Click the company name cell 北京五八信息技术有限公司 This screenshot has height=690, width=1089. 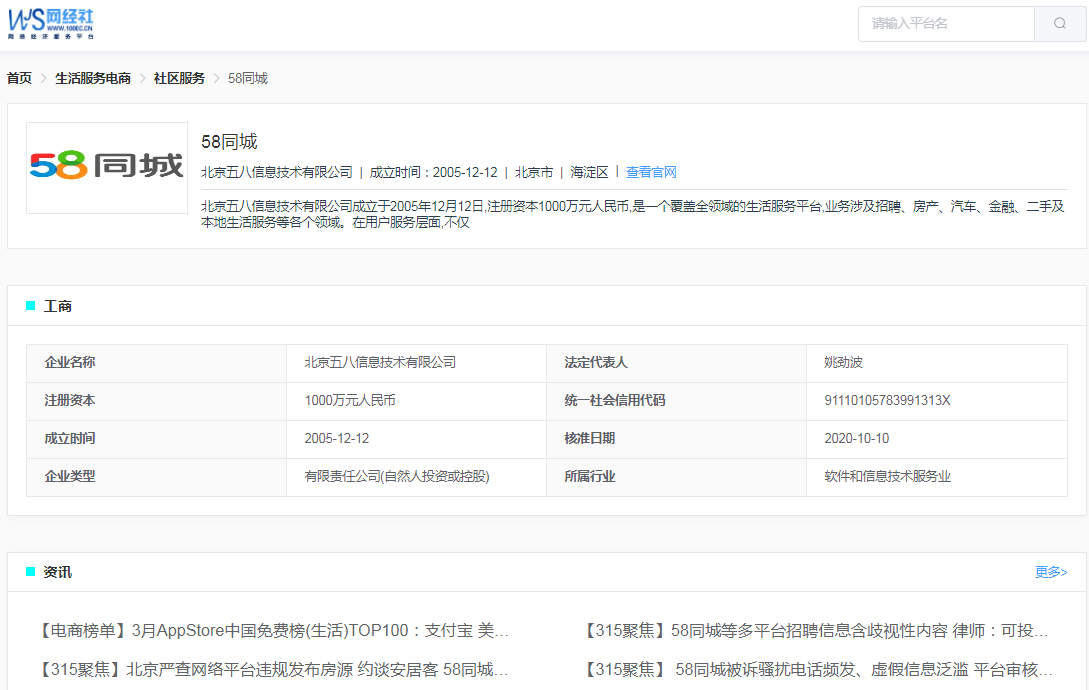380,362
